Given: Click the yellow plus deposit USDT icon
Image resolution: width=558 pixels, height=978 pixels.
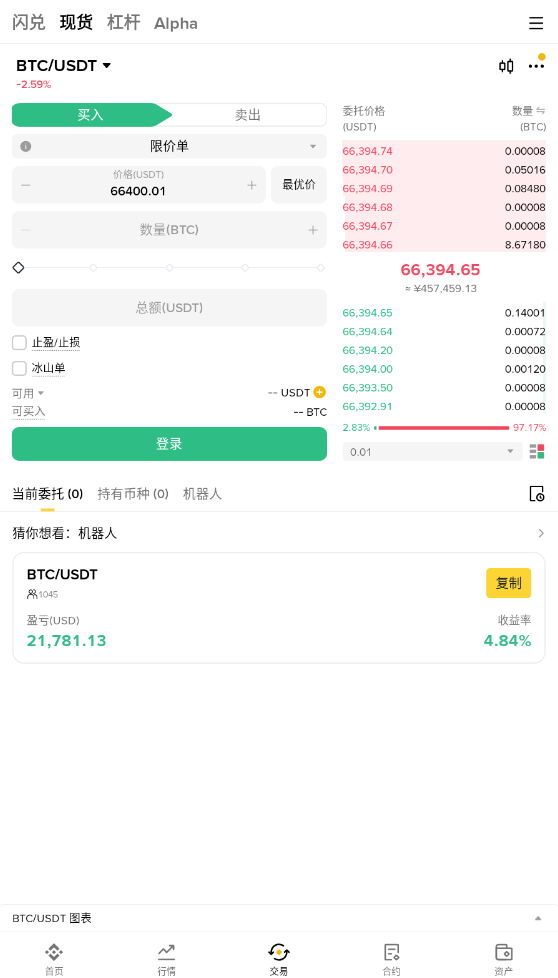Looking at the screenshot, I should click(320, 392).
